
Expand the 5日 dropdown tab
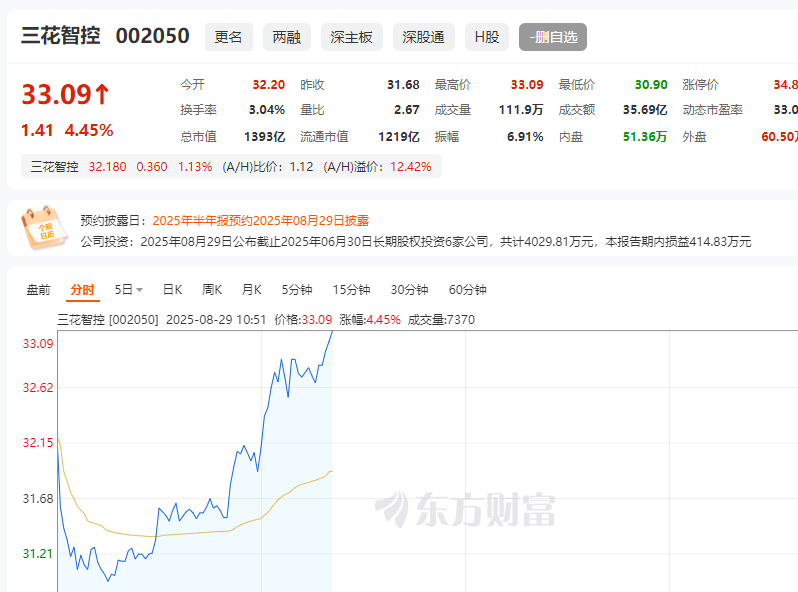tap(128, 290)
